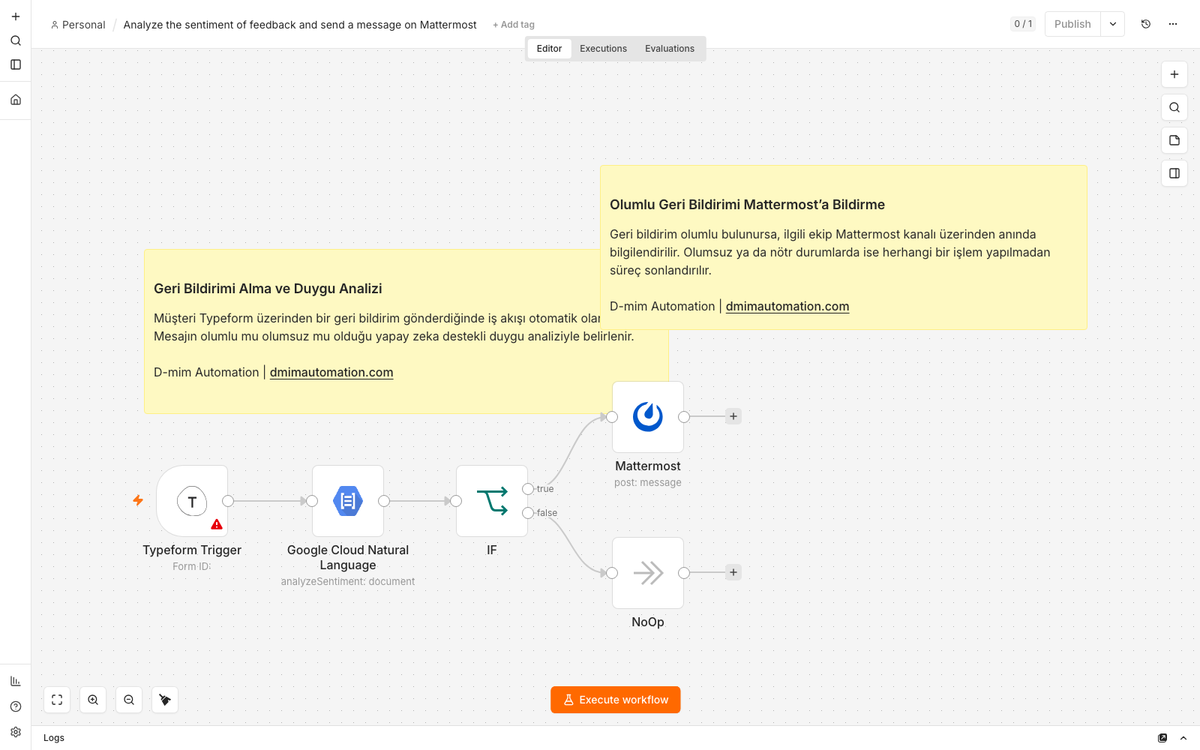Click the plus icon in the left sidebar

click(x=15, y=17)
